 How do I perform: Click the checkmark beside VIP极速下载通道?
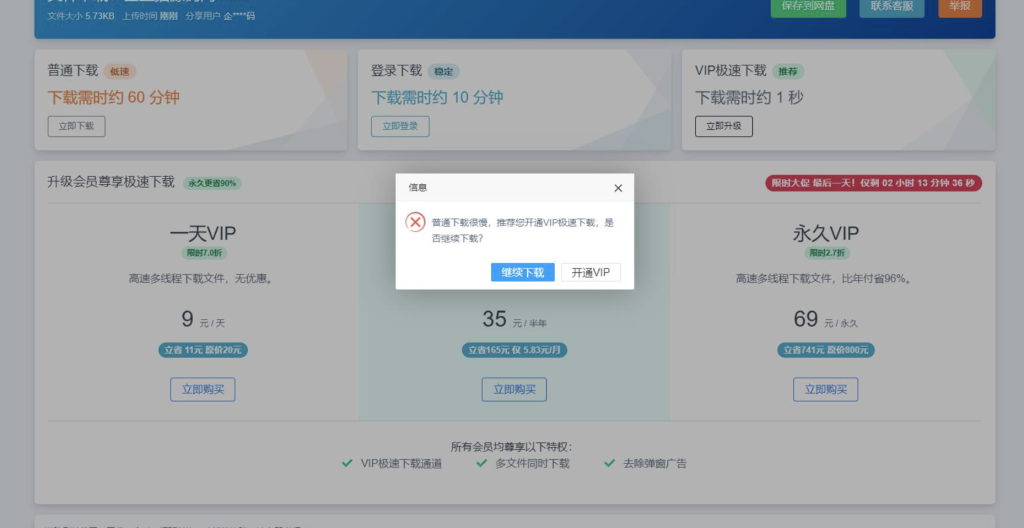click(x=347, y=463)
